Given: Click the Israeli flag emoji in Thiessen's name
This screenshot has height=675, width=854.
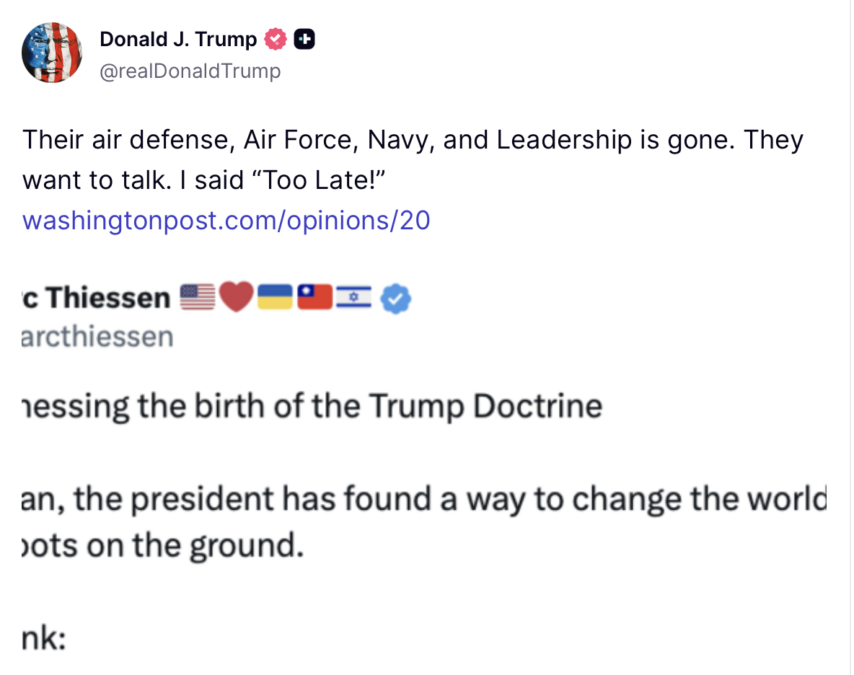Looking at the screenshot, I should tap(355, 295).
